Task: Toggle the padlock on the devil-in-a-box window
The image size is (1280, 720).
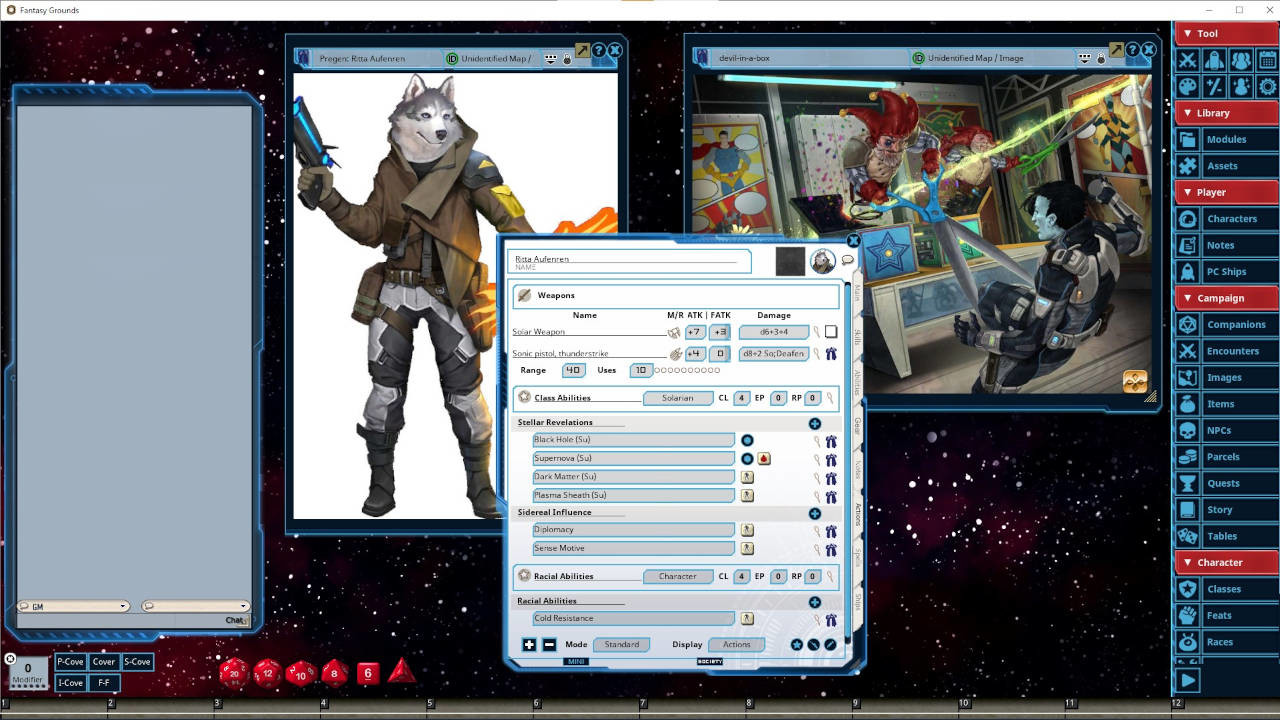Action: [x=1099, y=58]
